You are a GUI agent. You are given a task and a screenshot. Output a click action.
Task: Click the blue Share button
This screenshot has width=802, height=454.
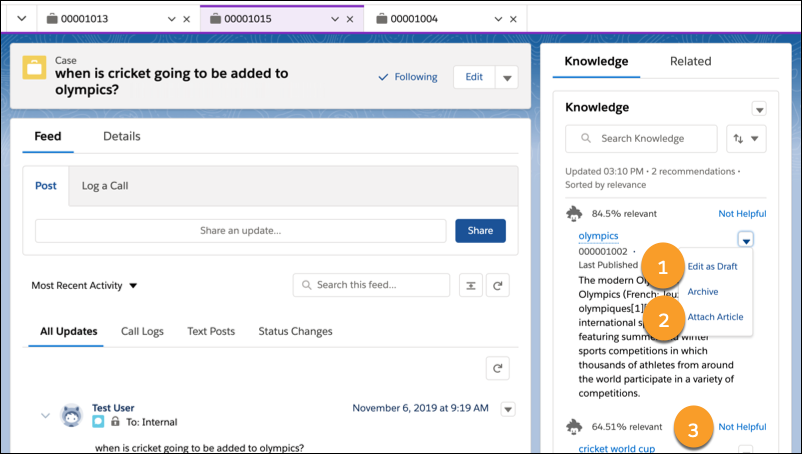click(x=480, y=231)
